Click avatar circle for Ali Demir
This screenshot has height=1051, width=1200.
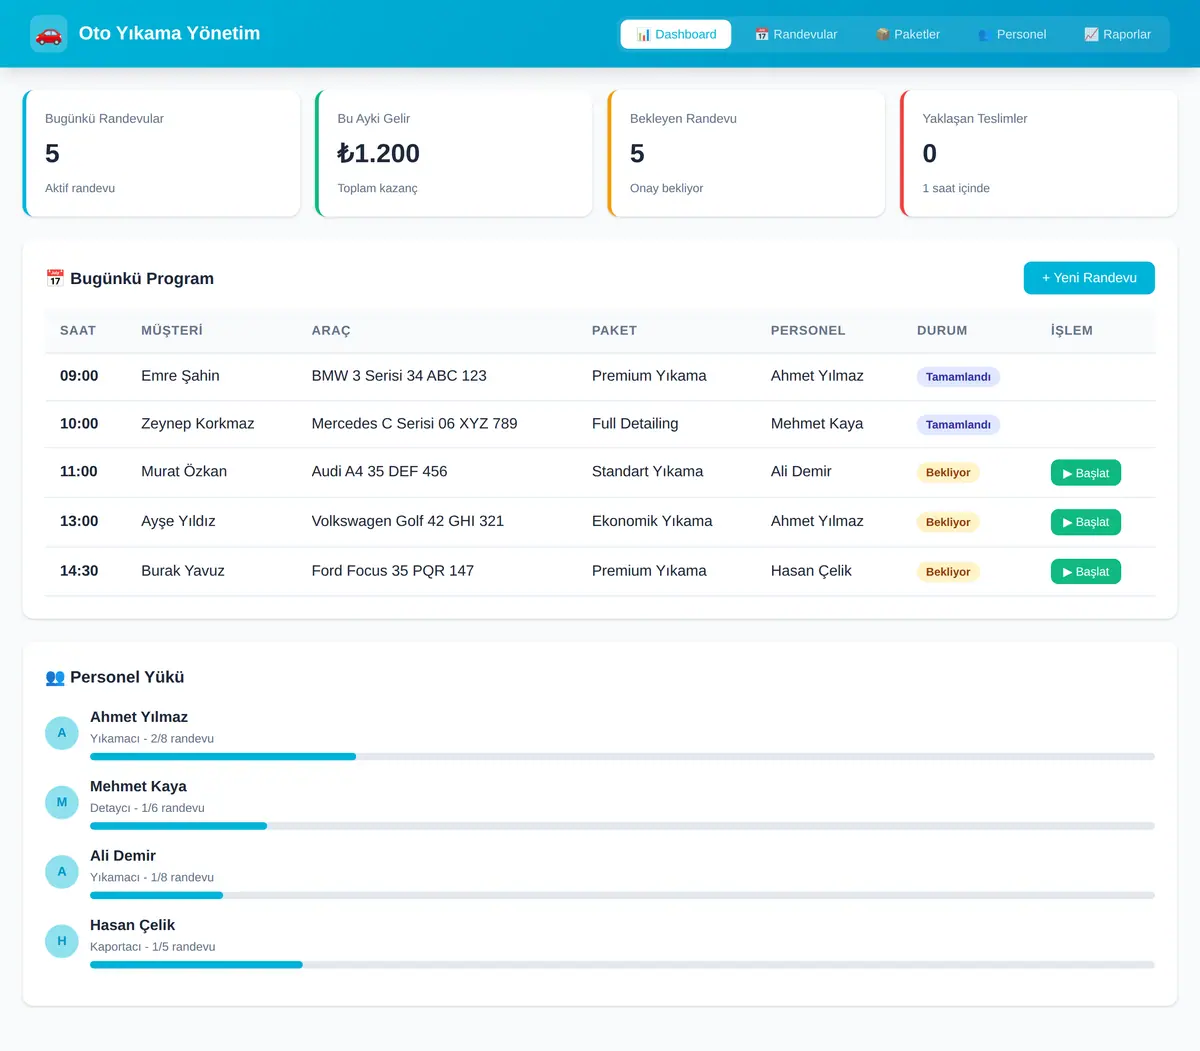pyautogui.click(x=62, y=872)
